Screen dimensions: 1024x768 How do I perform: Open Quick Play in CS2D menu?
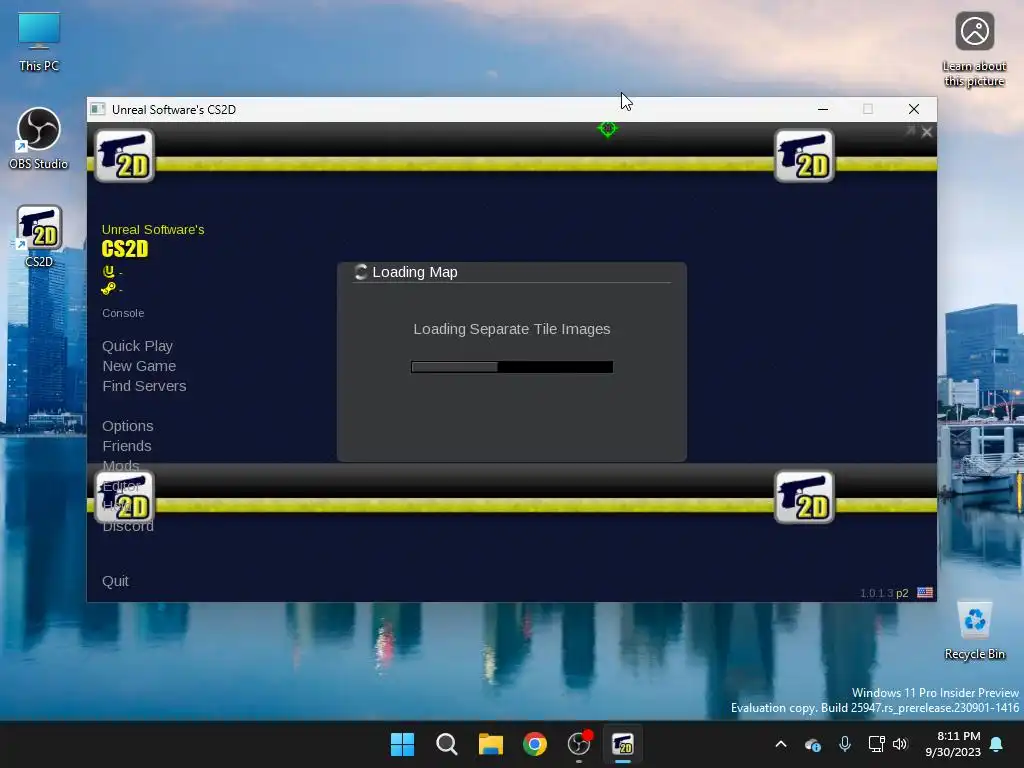(x=137, y=346)
